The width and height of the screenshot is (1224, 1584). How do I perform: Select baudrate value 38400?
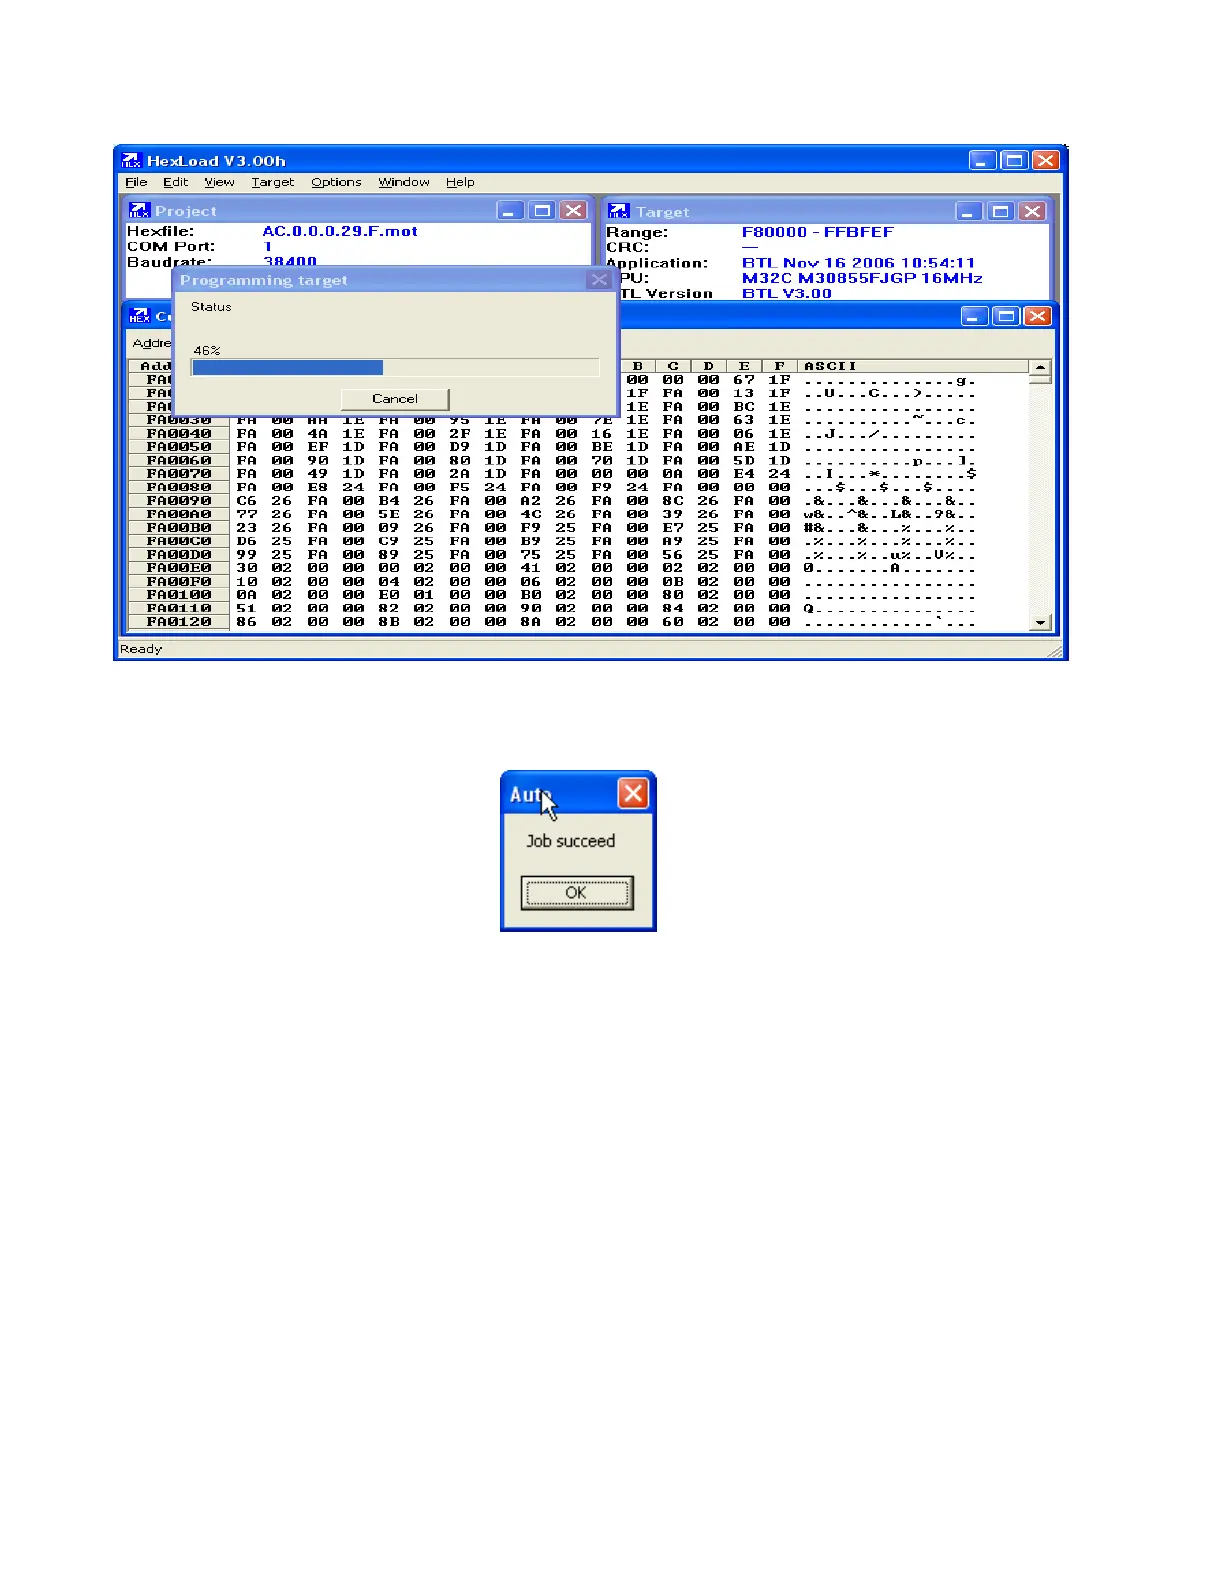[x=290, y=261]
